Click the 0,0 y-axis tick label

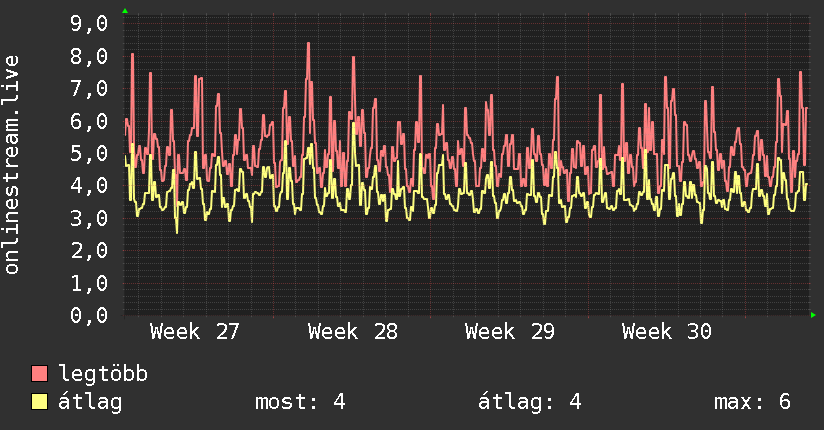pyautogui.click(x=89, y=315)
